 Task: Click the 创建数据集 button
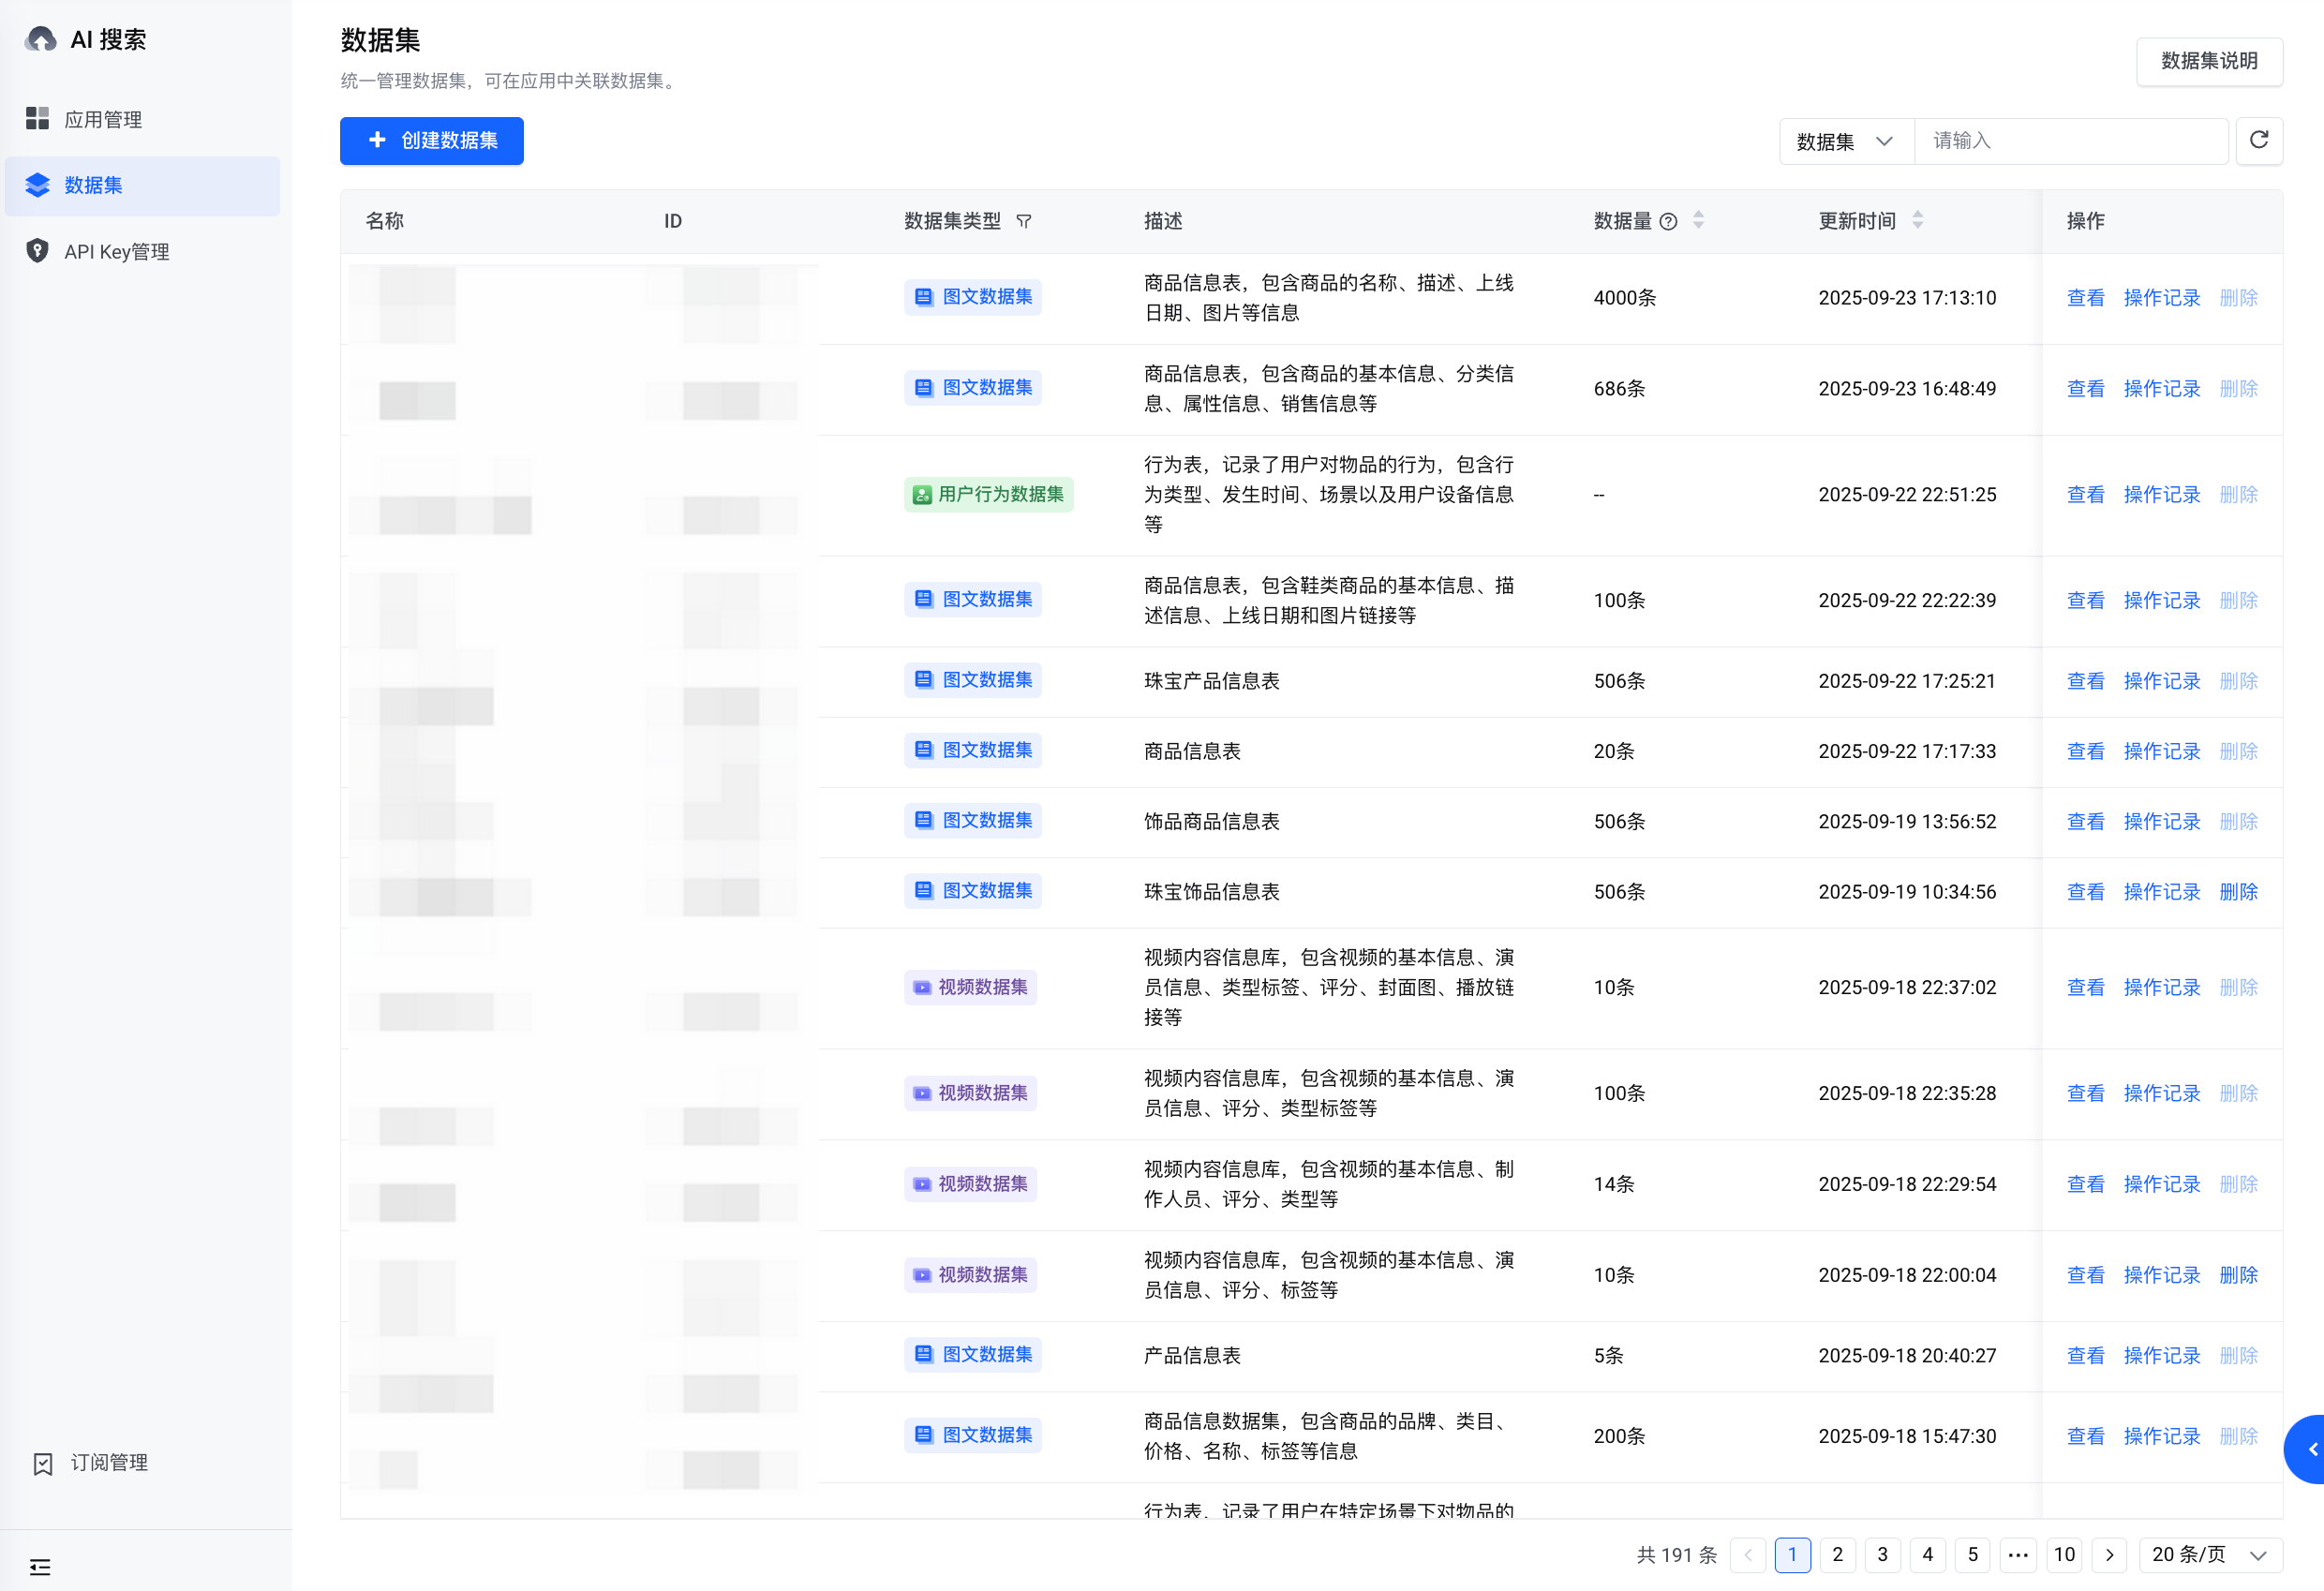pos(432,141)
